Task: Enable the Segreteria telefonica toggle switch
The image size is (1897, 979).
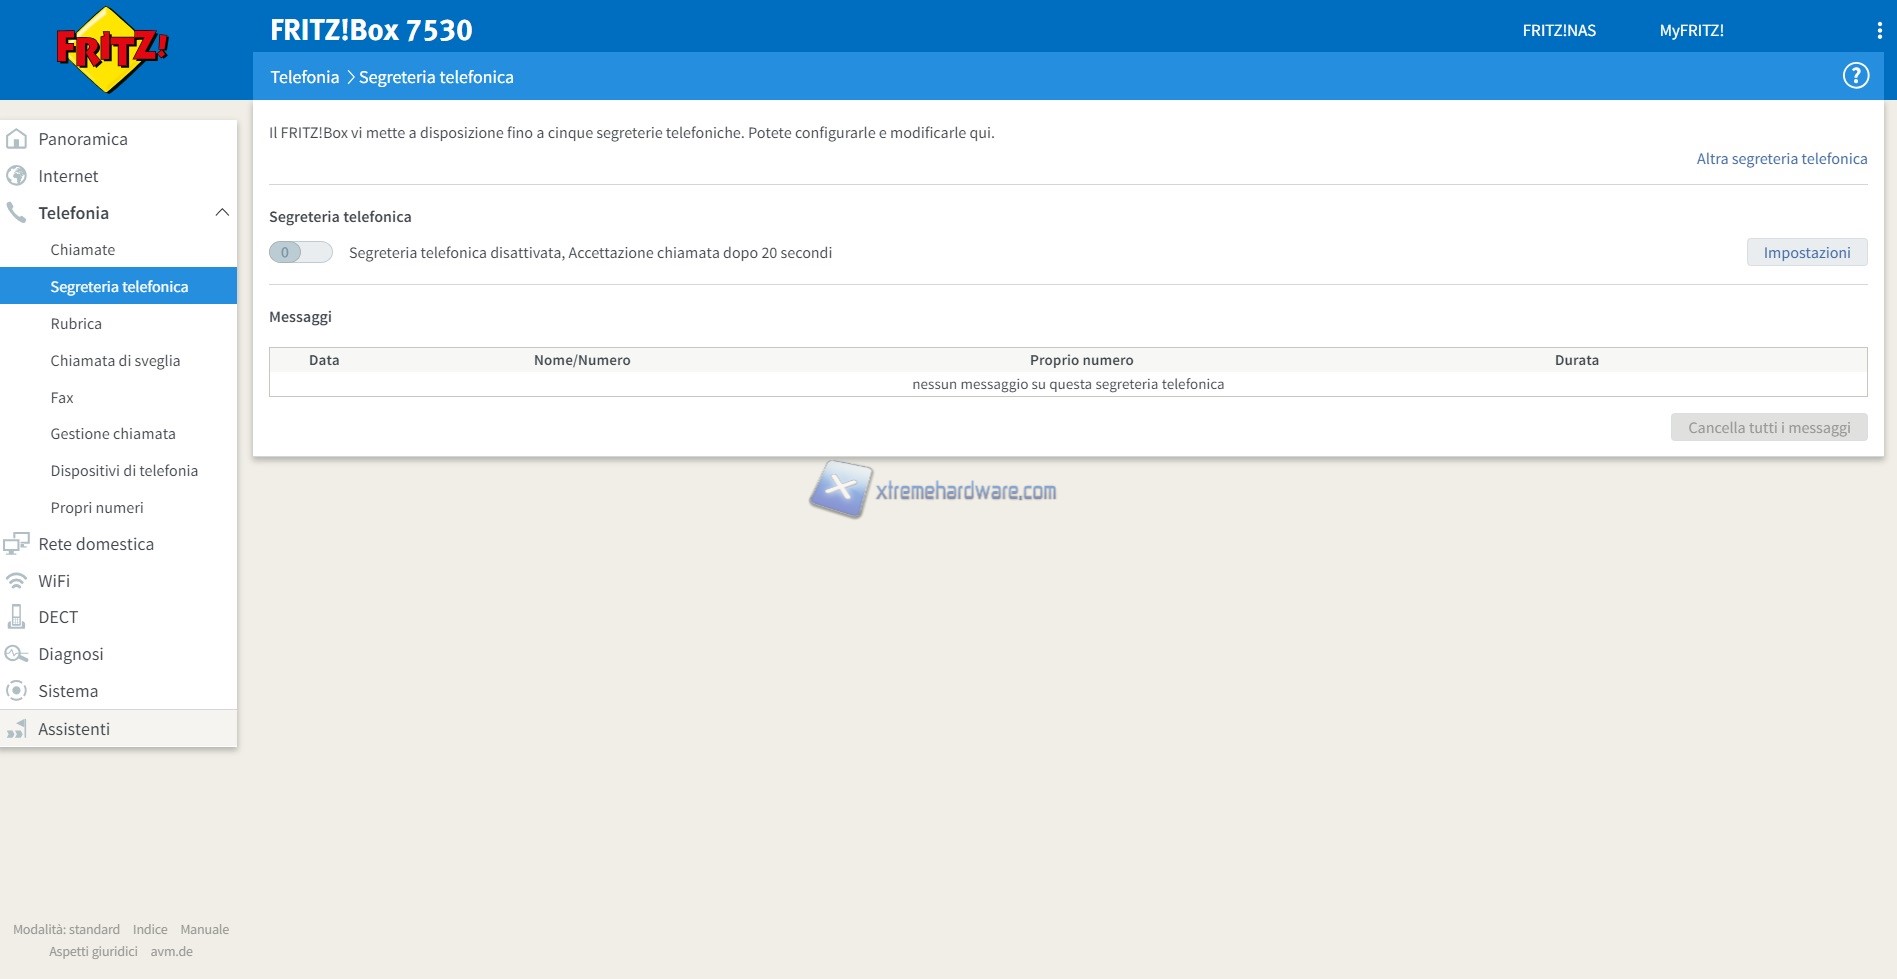Action: (300, 253)
